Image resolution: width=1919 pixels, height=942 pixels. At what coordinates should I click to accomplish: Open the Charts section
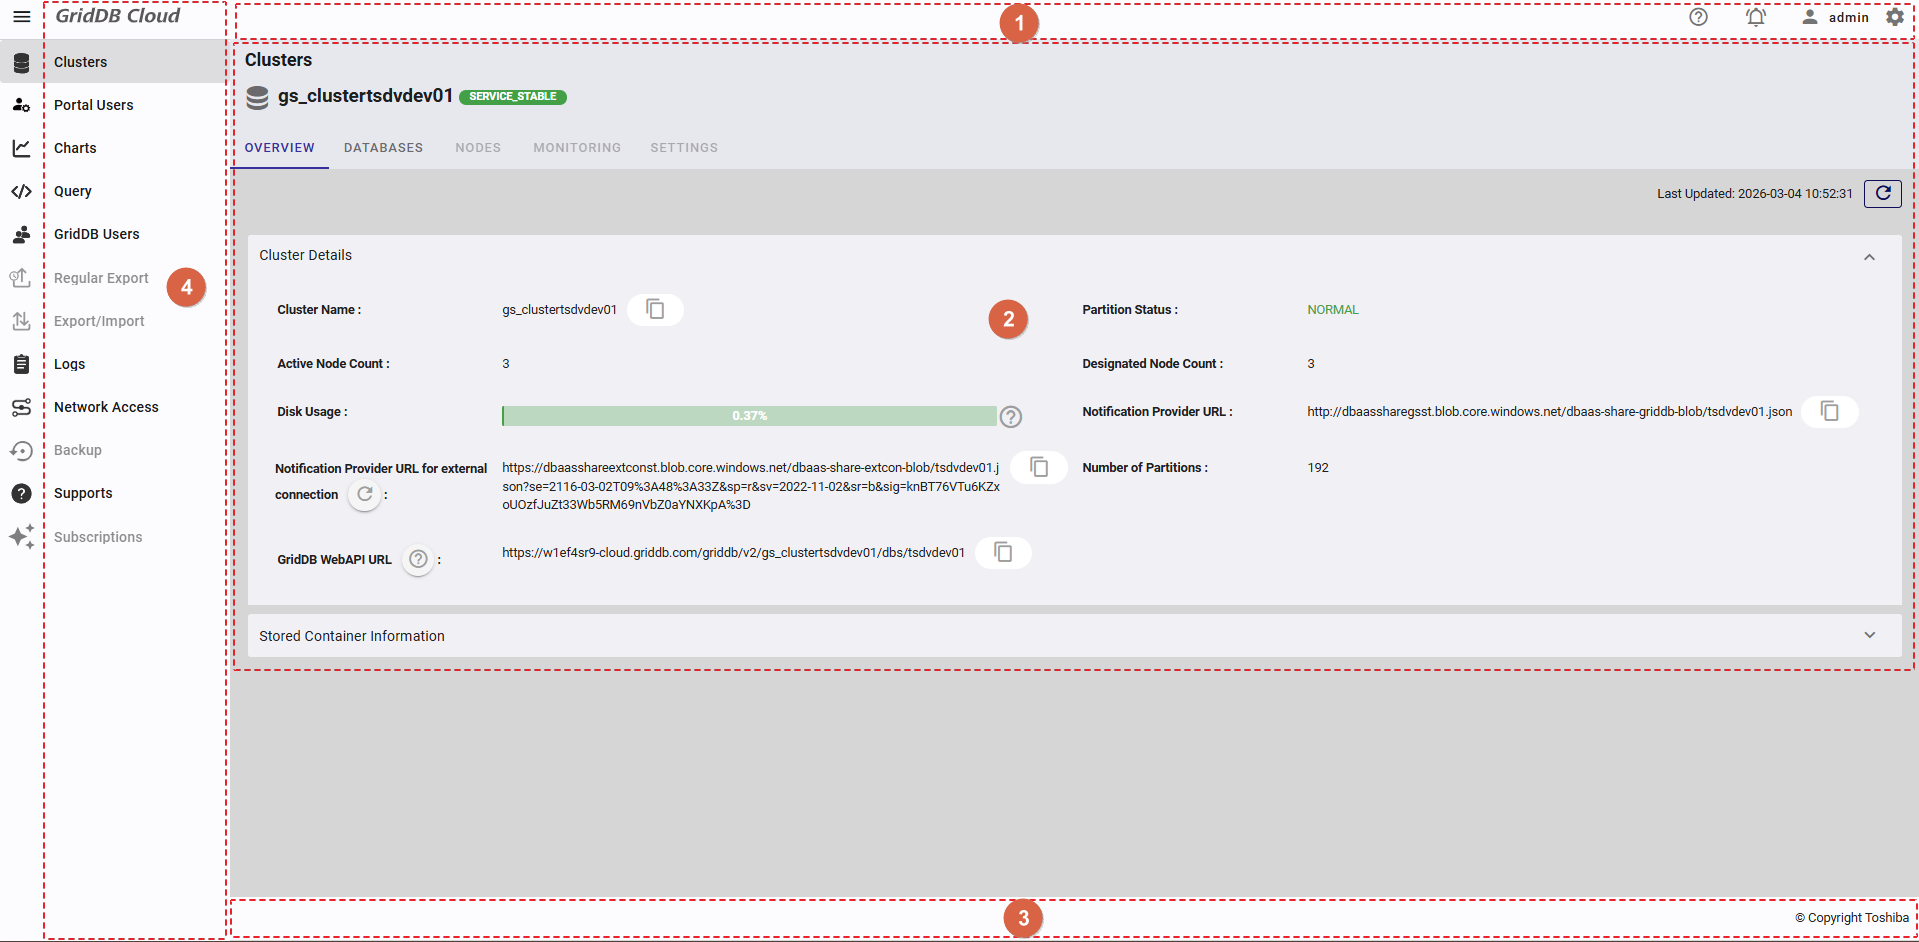tap(75, 148)
